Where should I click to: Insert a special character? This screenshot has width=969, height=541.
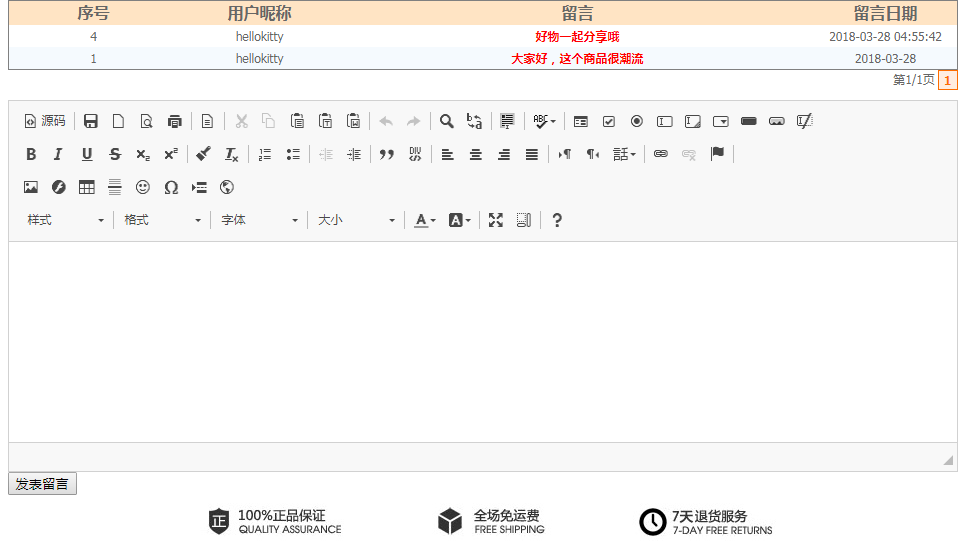pos(171,187)
